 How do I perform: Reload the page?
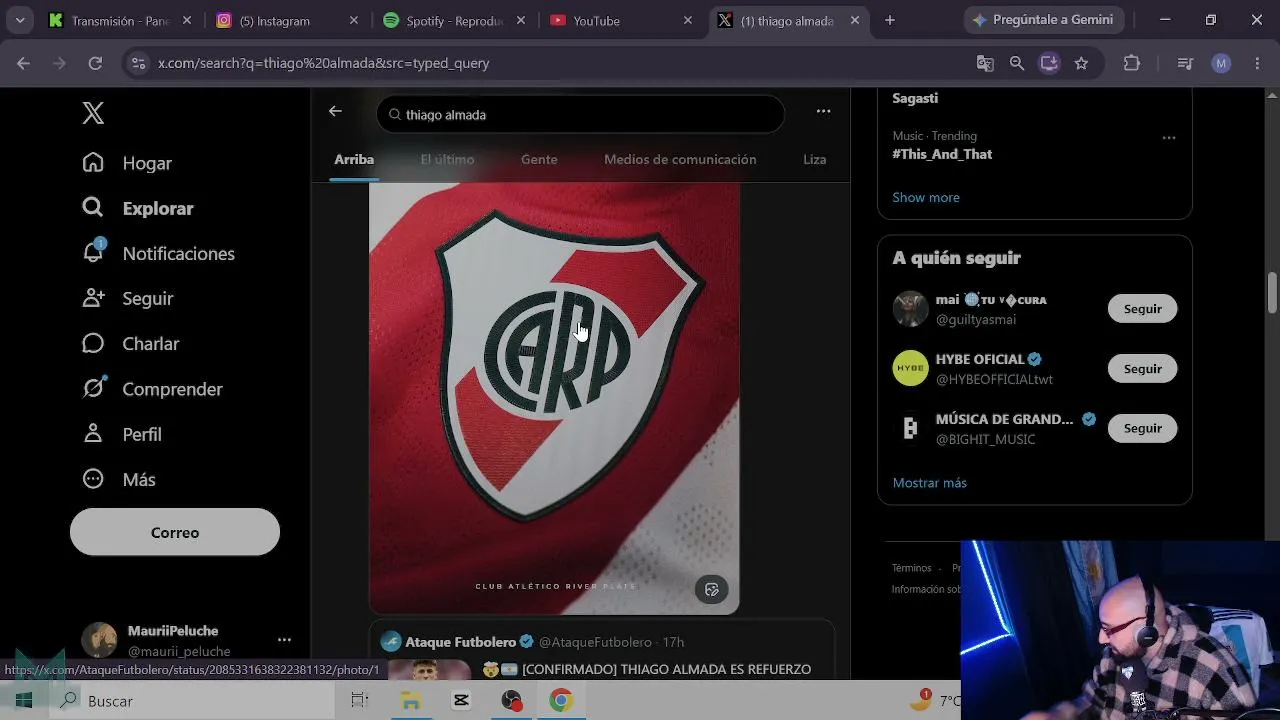95,63
